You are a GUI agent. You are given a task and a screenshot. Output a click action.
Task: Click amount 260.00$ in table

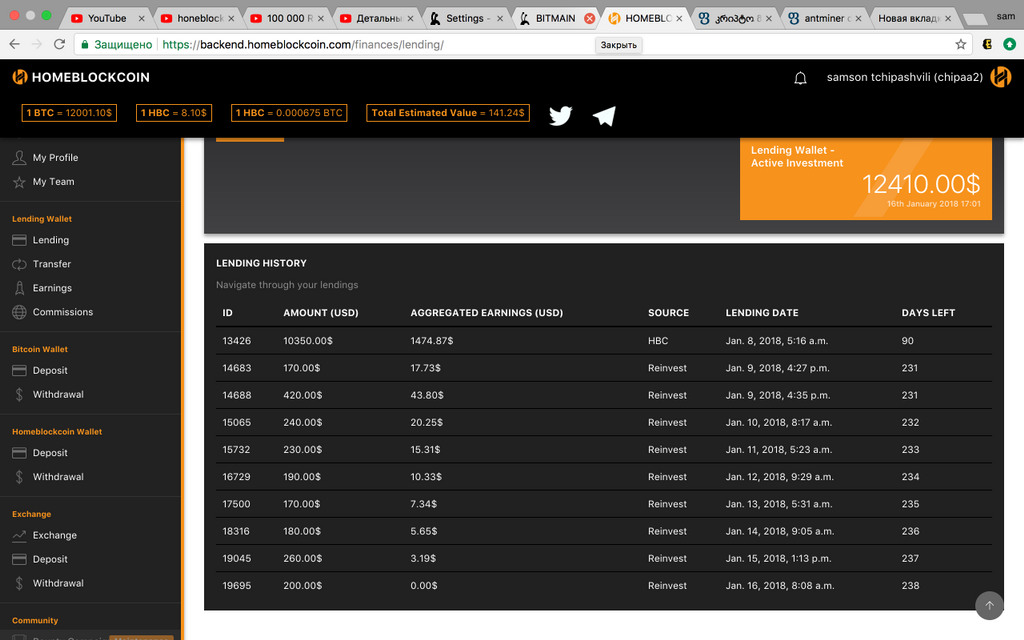click(302, 558)
